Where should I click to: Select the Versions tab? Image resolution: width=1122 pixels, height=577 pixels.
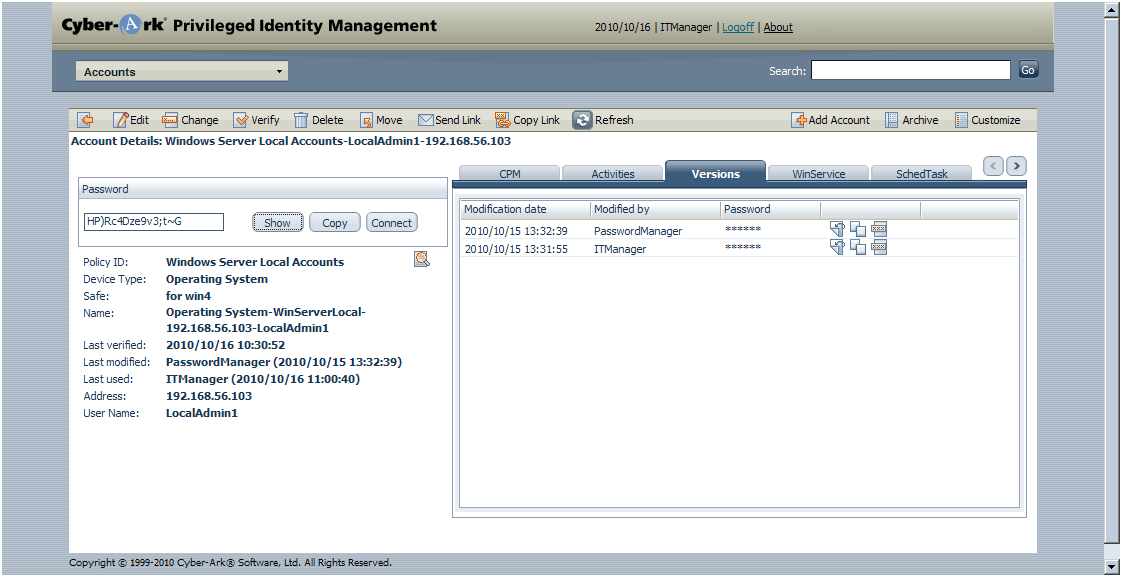[x=716, y=173]
